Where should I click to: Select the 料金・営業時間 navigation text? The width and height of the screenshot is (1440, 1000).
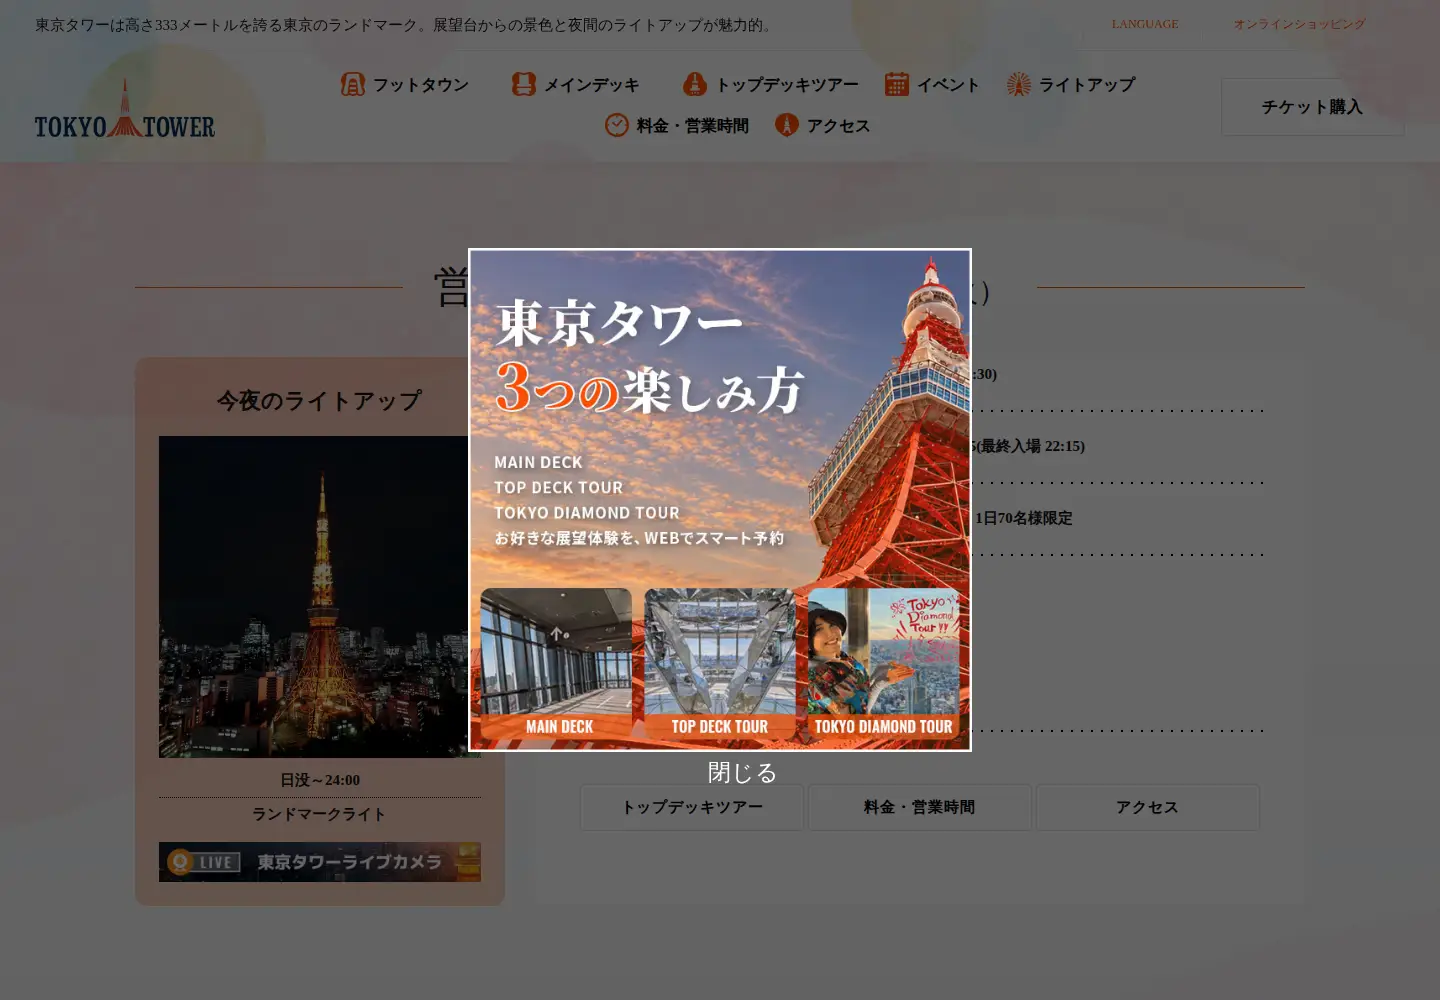[x=693, y=126]
